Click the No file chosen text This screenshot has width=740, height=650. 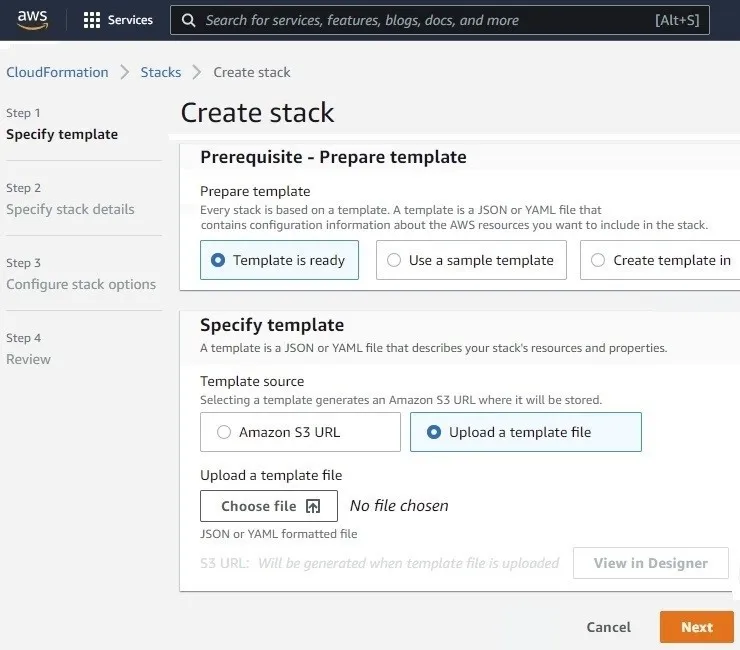pyautogui.click(x=399, y=506)
